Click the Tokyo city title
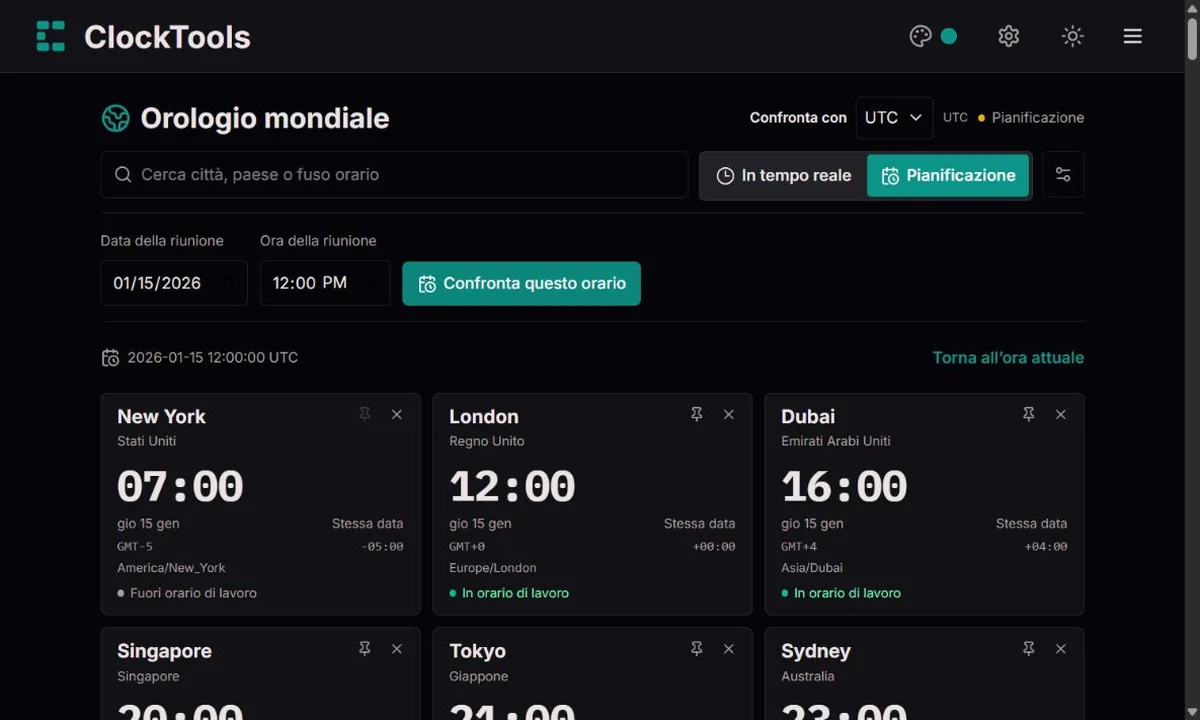Screen dimensions: 1200x720 pyautogui.click(x=477, y=651)
